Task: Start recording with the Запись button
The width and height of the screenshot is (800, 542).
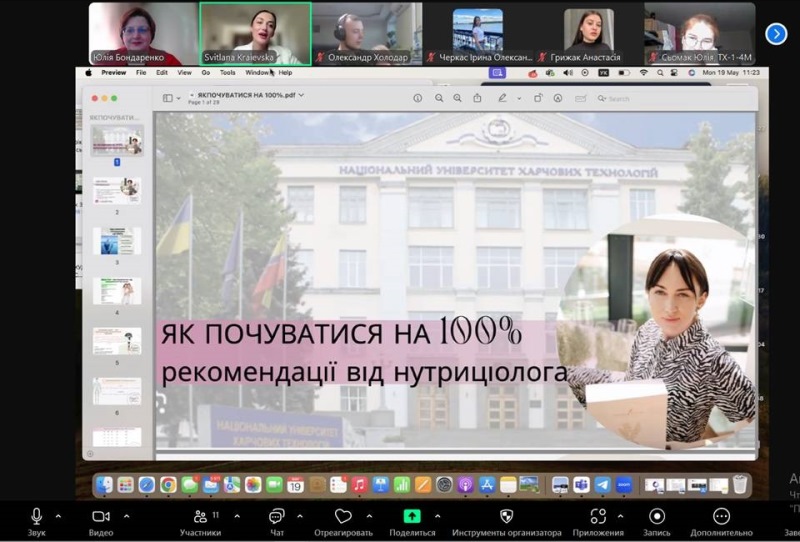Action: (657, 517)
